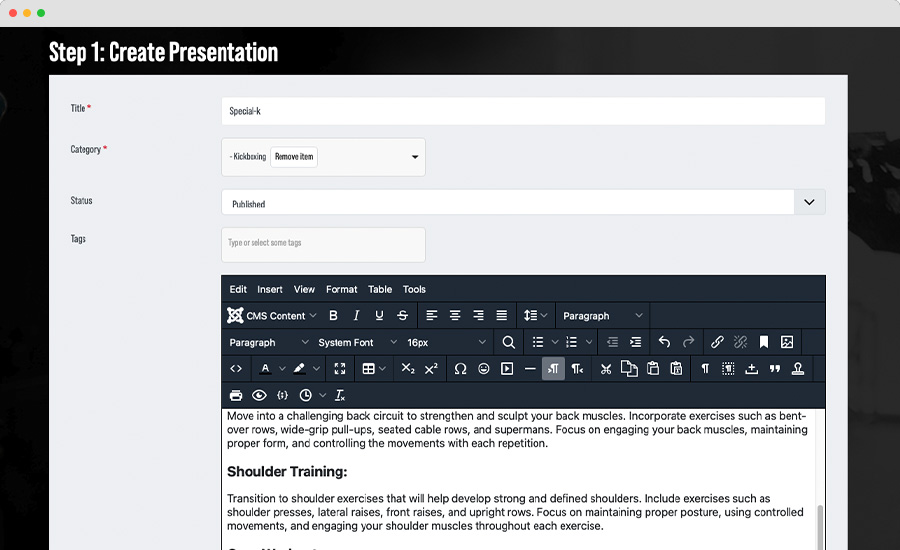The image size is (900, 550).
Task: Open the System Font dropdown
Action: point(354,342)
